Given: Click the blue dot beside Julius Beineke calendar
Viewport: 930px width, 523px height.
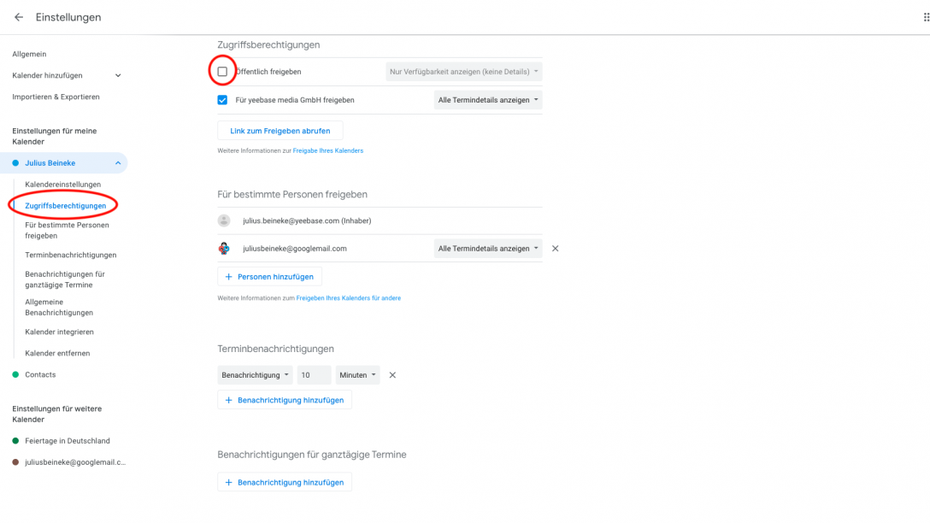Looking at the screenshot, I should (15, 163).
